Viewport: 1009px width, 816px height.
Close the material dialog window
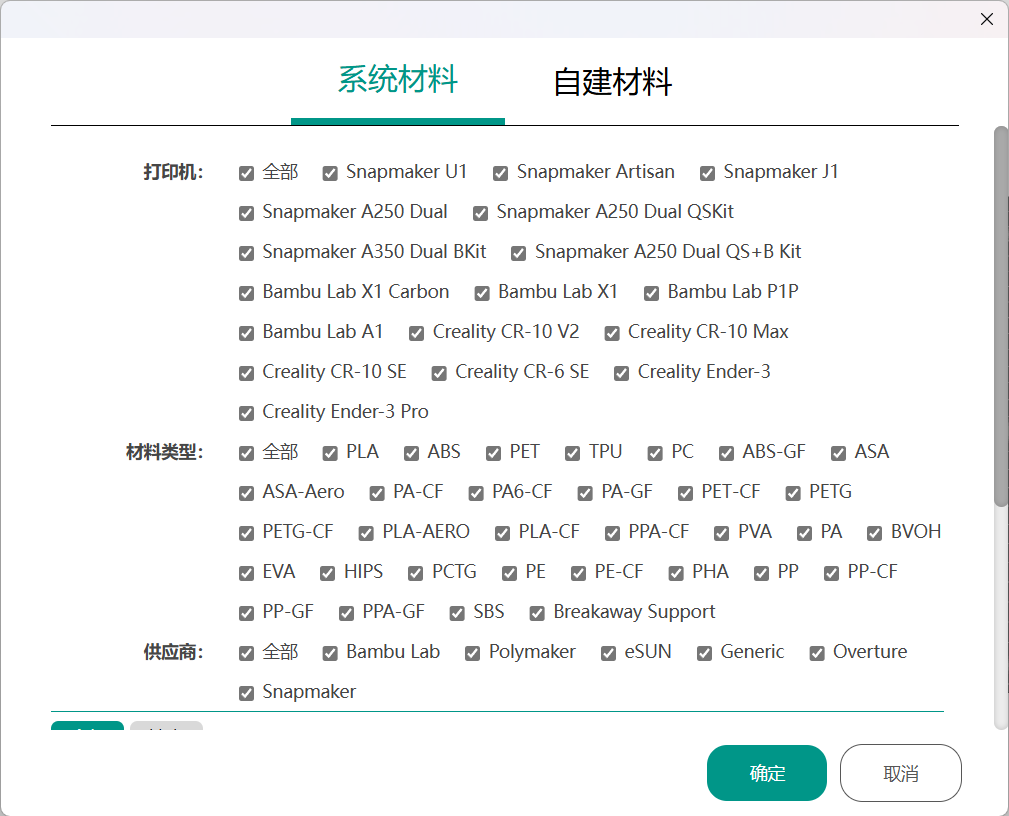coord(986,19)
